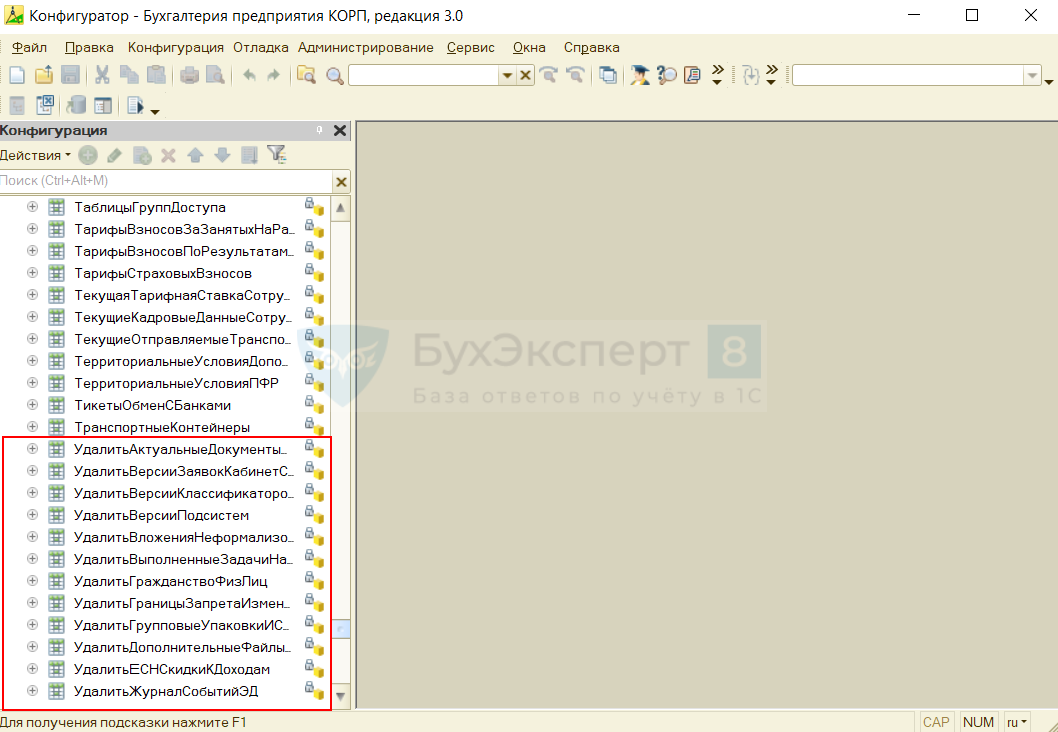Pin the Конфигурация panel
The height and width of the screenshot is (732, 1058).
(x=320, y=131)
